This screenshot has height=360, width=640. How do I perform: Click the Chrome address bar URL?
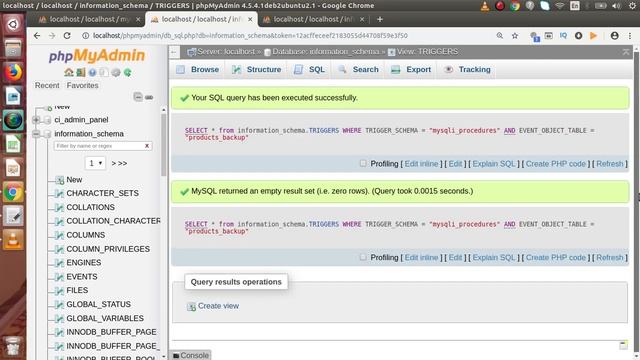coord(250,36)
